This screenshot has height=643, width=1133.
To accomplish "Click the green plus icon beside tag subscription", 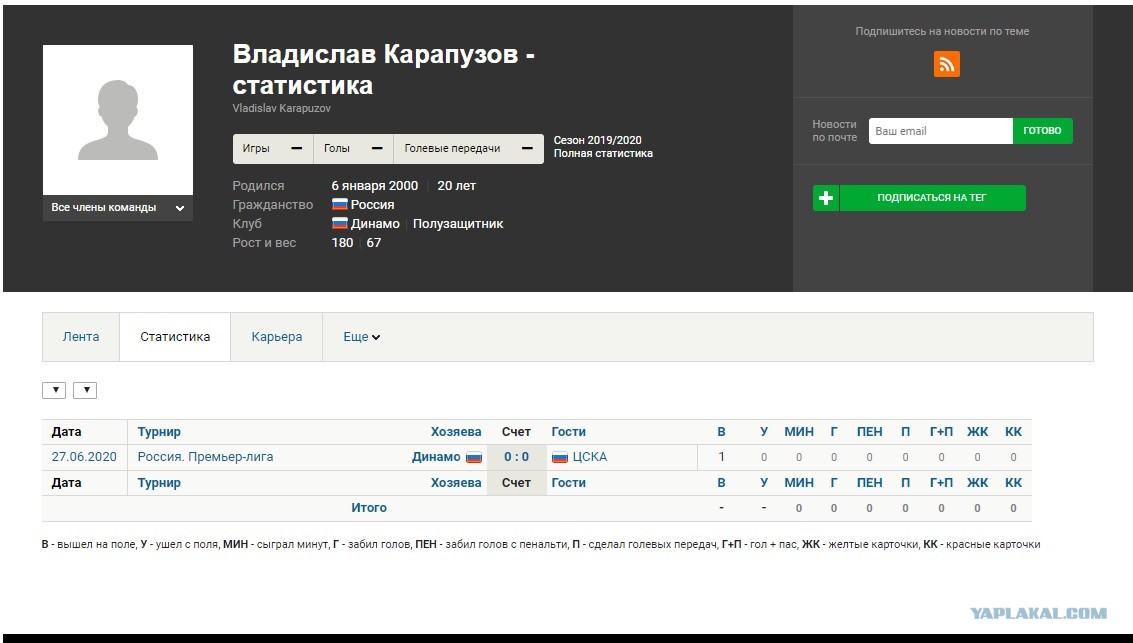I will coord(826,198).
